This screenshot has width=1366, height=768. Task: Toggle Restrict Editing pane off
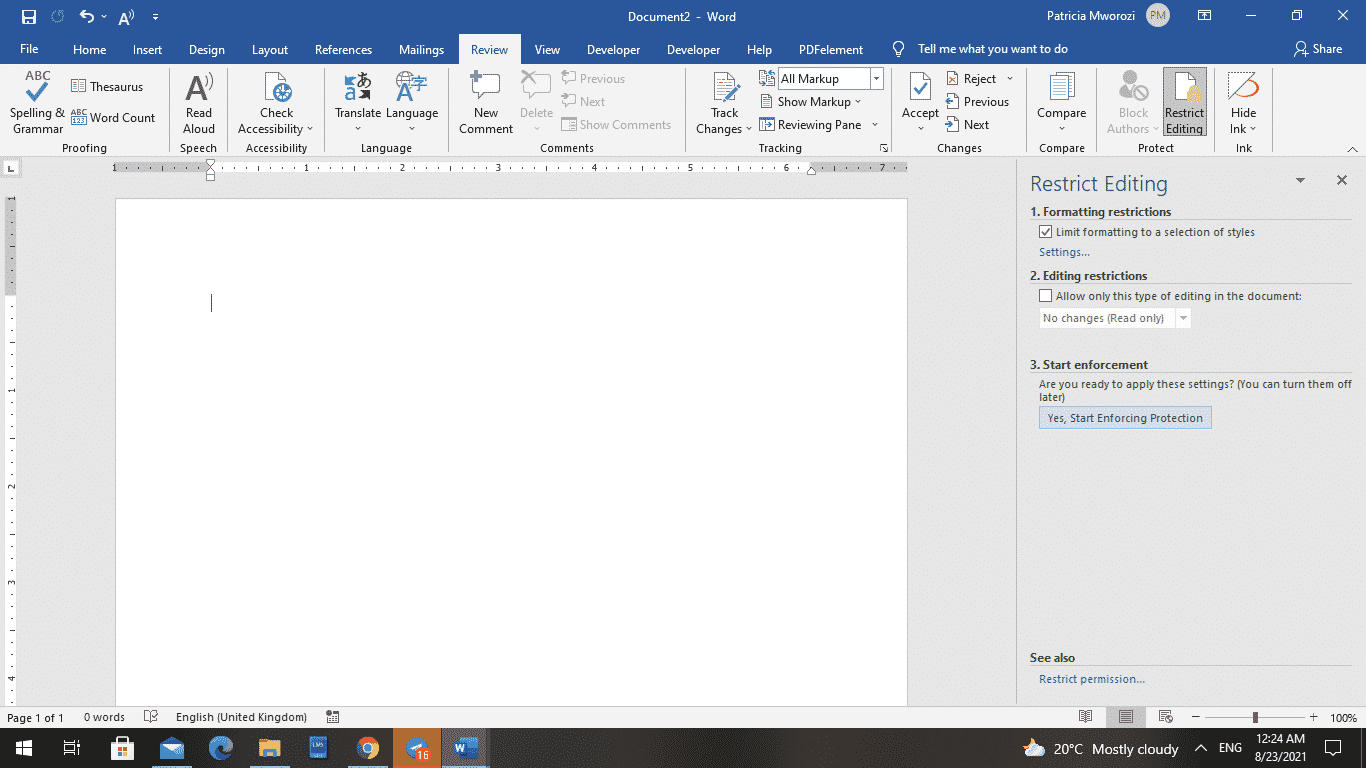tap(1184, 100)
